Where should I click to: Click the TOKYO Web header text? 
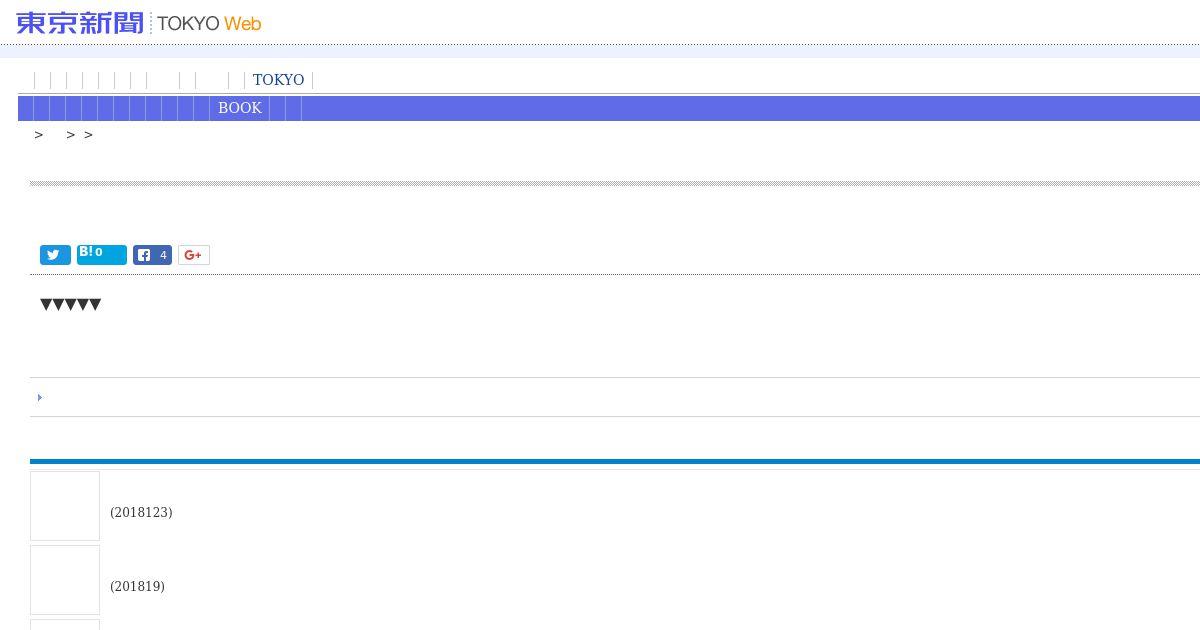[209, 23]
